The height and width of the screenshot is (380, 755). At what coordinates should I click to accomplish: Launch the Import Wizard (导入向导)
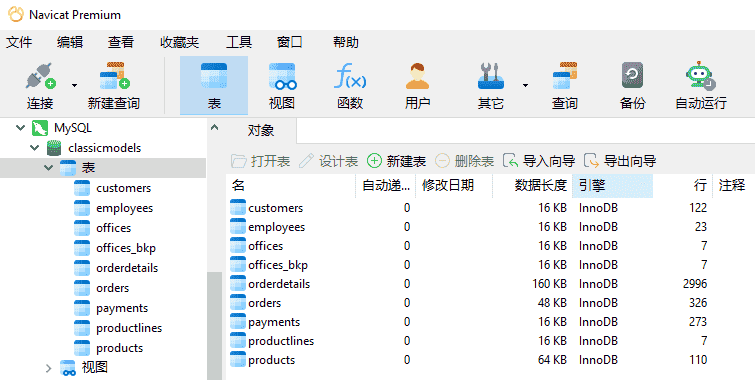[x=539, y=161]
